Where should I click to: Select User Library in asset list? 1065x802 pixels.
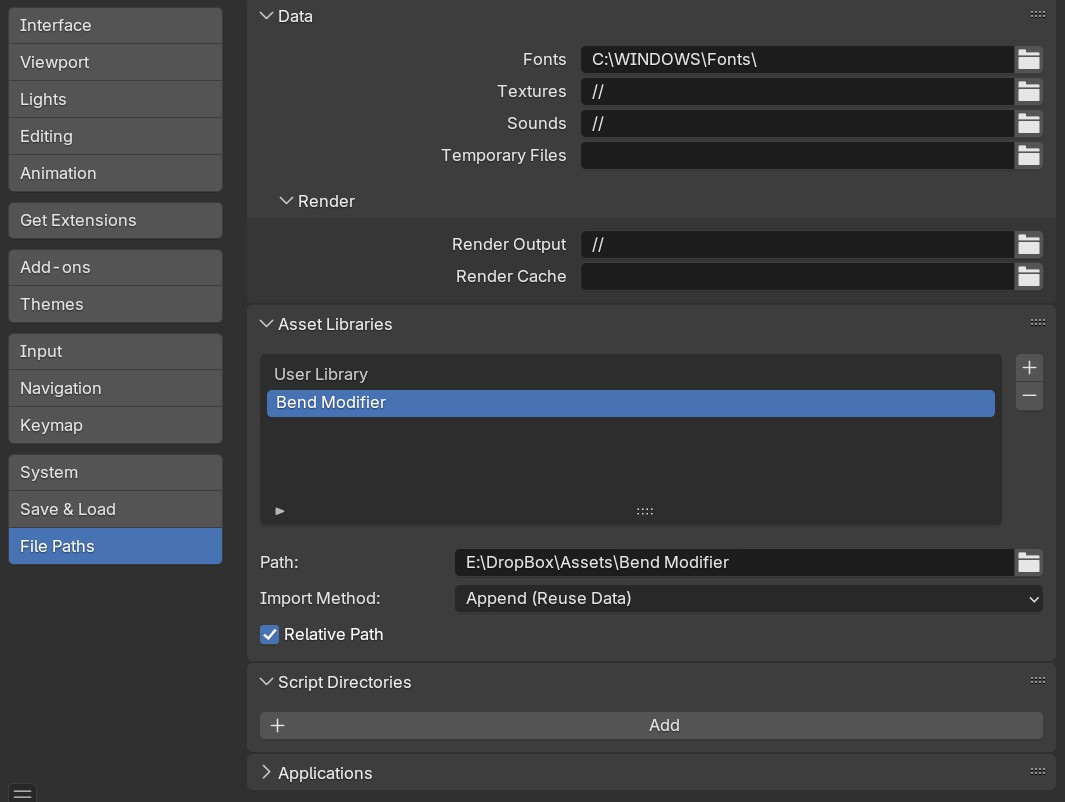630,374
